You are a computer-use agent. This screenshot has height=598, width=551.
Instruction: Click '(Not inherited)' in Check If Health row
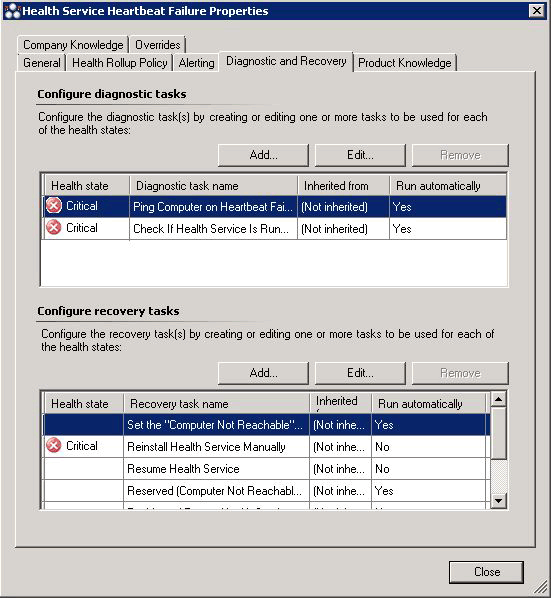click(x=334, y=228)
